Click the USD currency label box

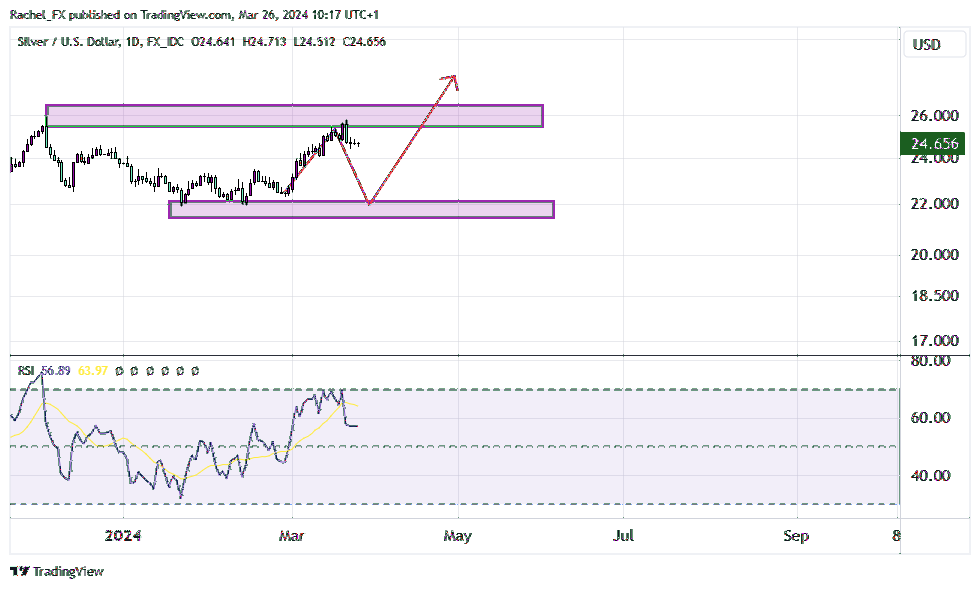coord(934,44)
